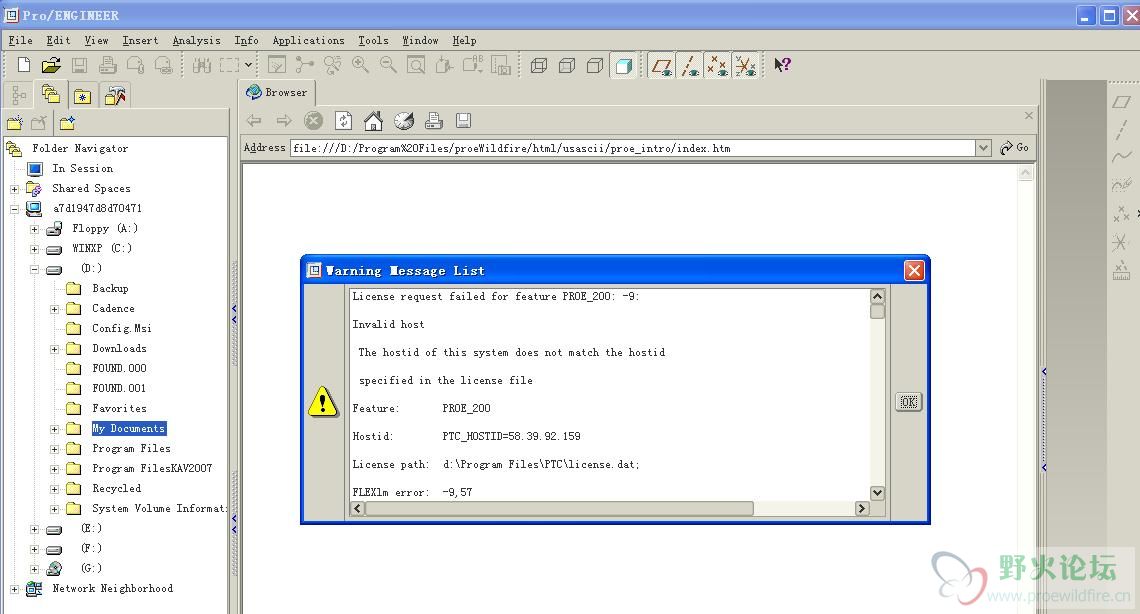This screenshot has height=614, width=1140.
Task: Print the browser page
Action: tap(433, 121)
